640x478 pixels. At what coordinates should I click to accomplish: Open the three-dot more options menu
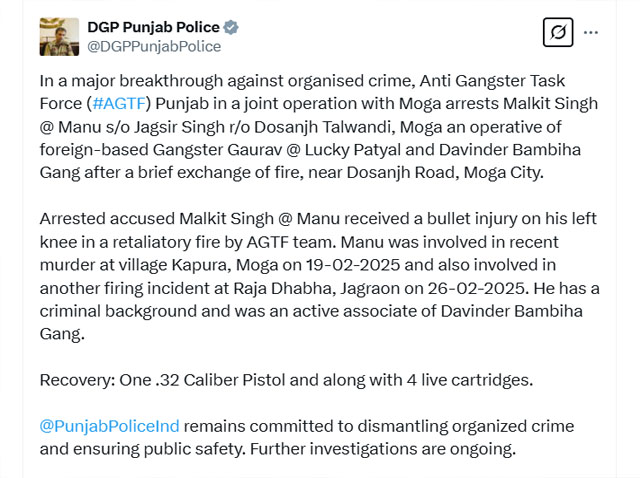pyautogui.click(x=591, y=32)
